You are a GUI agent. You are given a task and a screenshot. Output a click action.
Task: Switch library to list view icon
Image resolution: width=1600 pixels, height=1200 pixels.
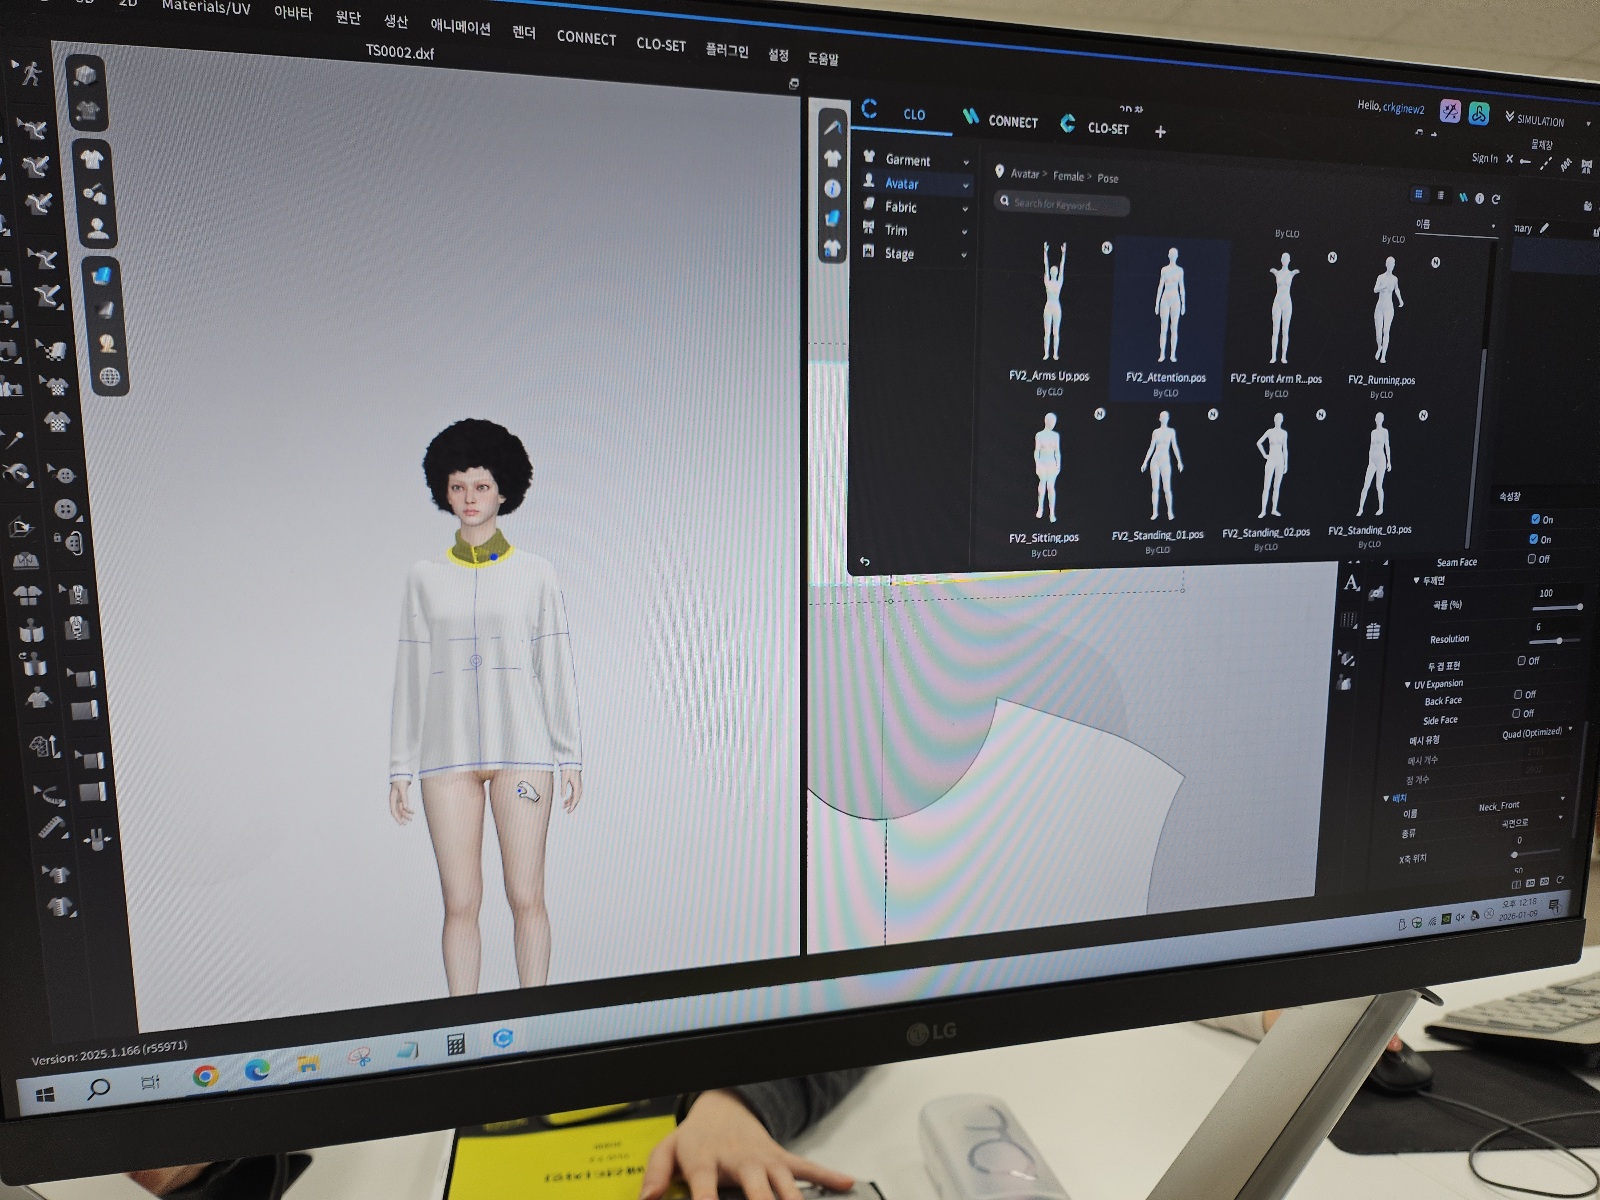tap(1440, 195)
